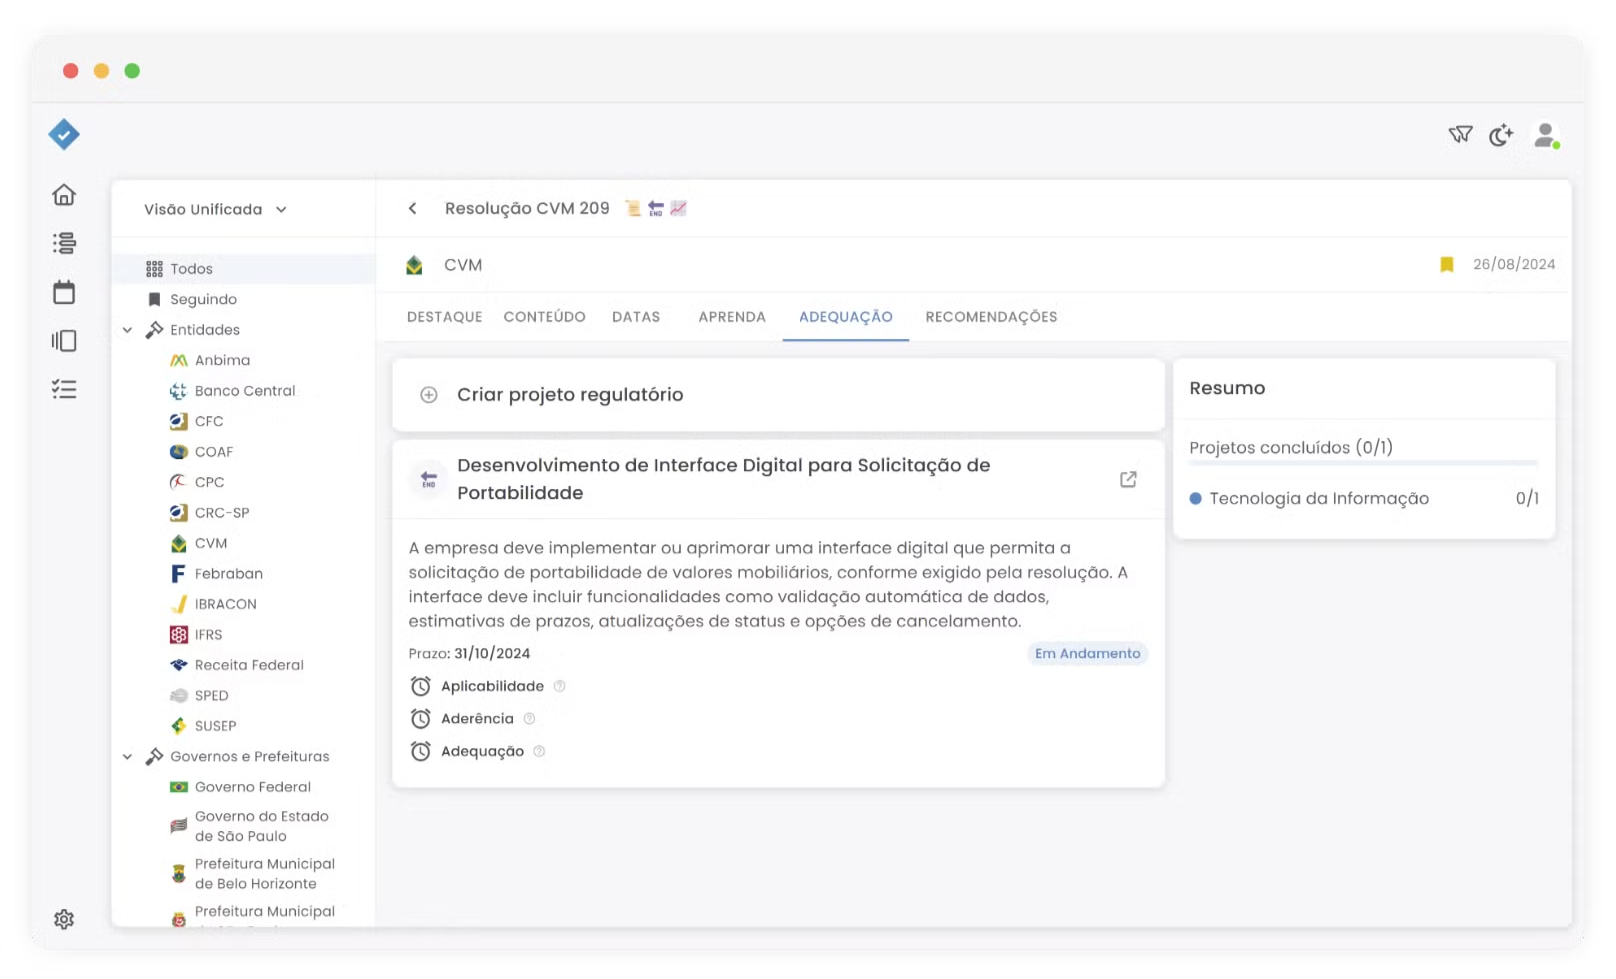Select Banco Central entity
Viewport: 1616px width, 979px height.
(245, 391)
